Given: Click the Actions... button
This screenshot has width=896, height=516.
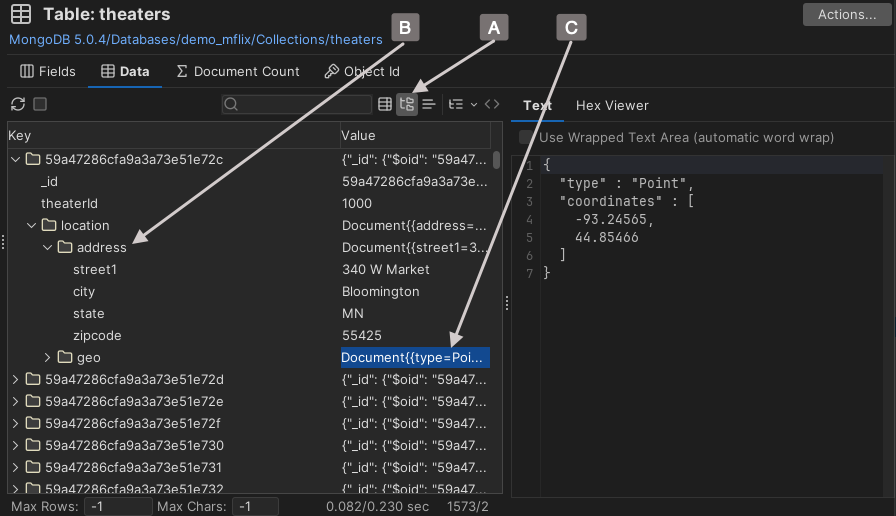Looking at the screenshot, I should (846, 14).
